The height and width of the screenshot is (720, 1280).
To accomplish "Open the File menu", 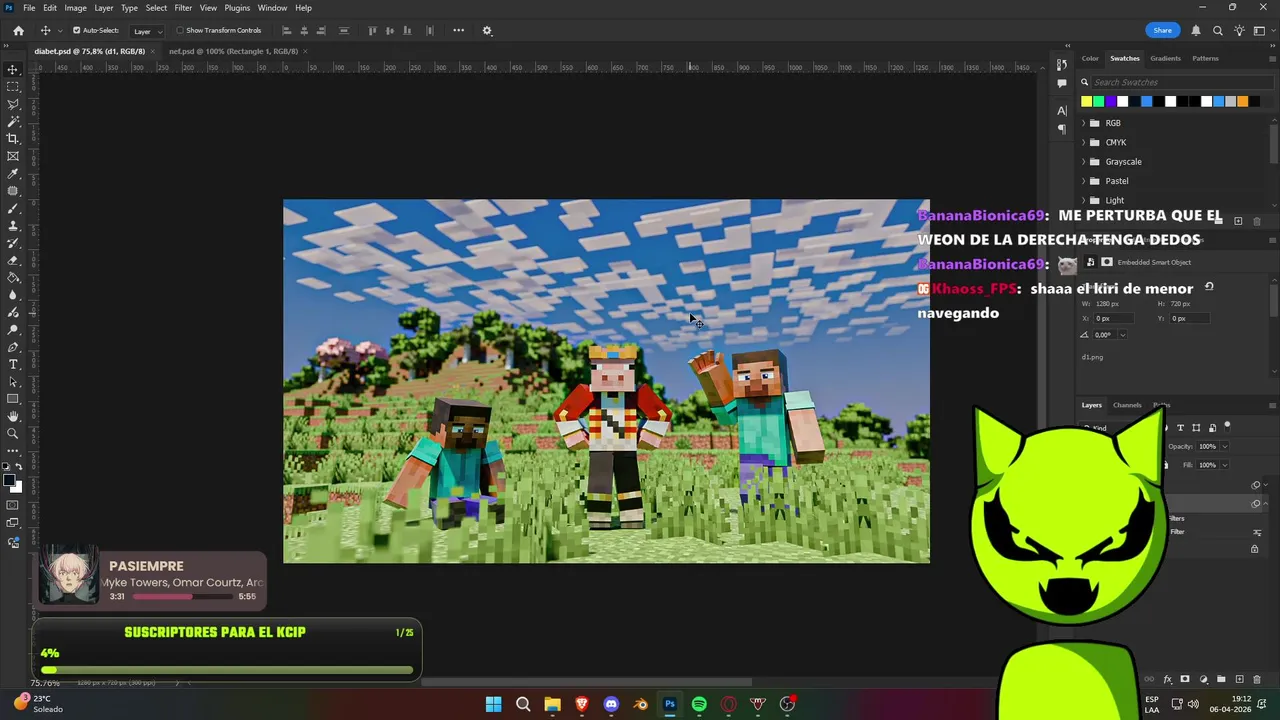I will (x=29, y=7).
